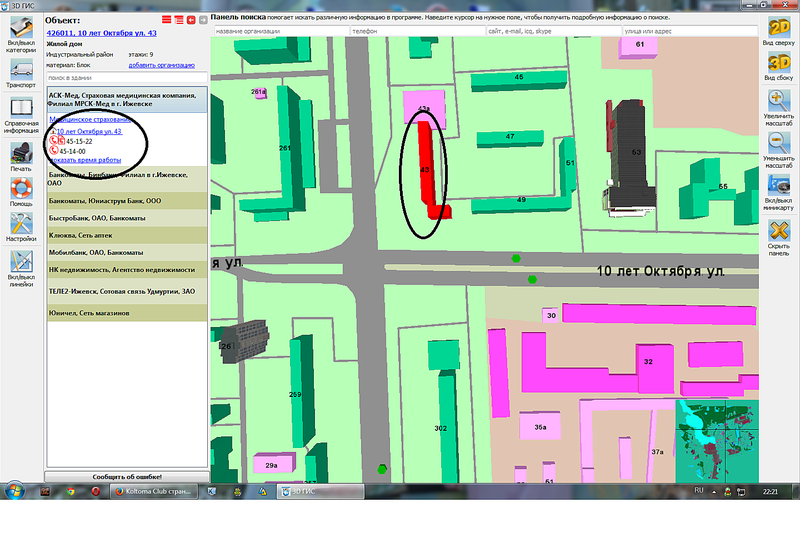Screen dimensions: 800x548
Task: Select building 51 above the street
Action: [568, 165]
